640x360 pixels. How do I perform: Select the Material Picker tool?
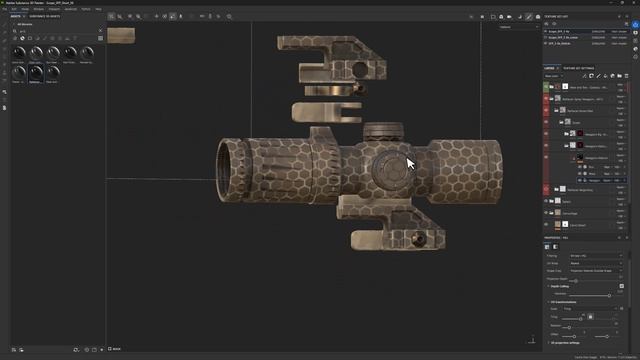[4, 72]
